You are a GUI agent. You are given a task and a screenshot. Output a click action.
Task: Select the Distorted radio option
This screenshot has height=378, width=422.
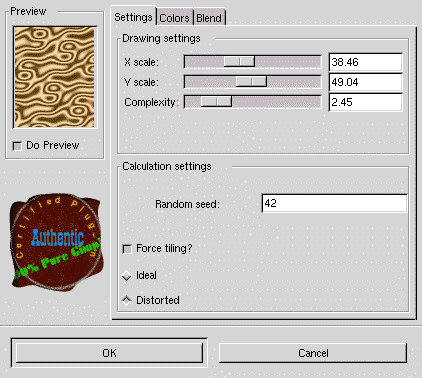point(127,301)
